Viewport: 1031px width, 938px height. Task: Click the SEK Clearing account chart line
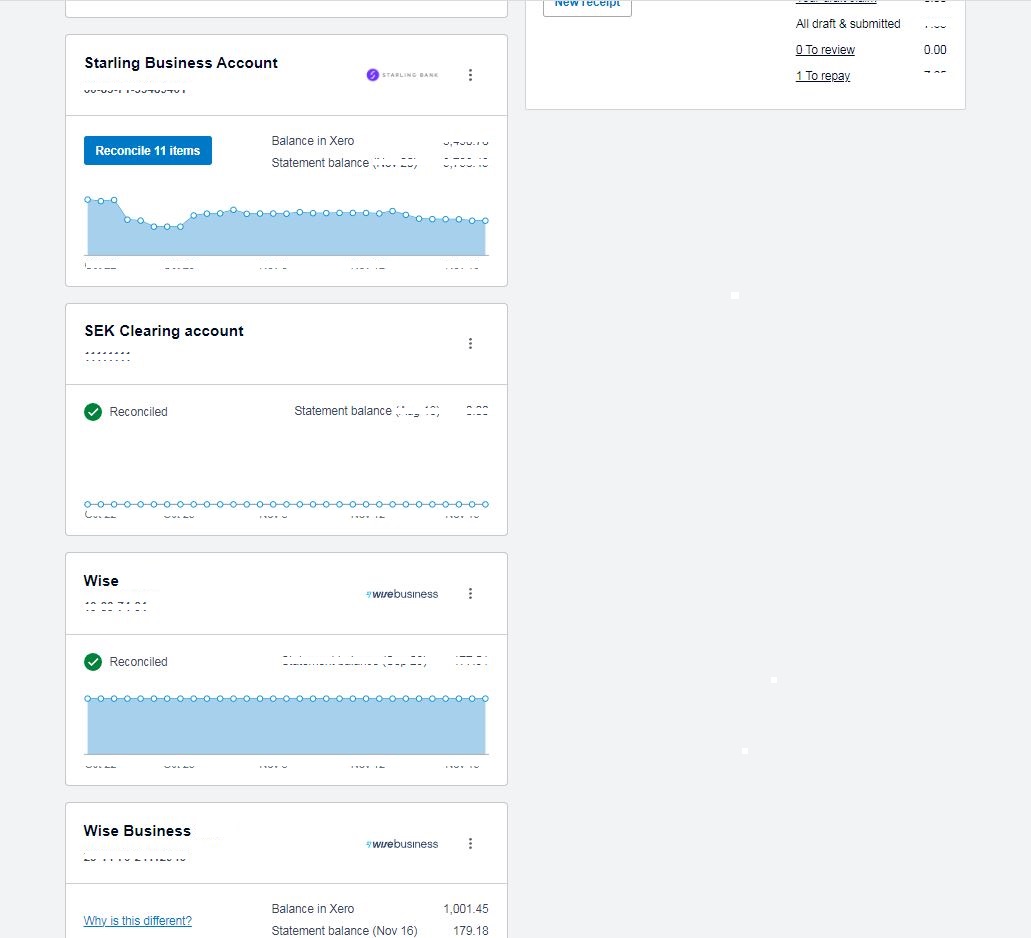click(286, 504)
